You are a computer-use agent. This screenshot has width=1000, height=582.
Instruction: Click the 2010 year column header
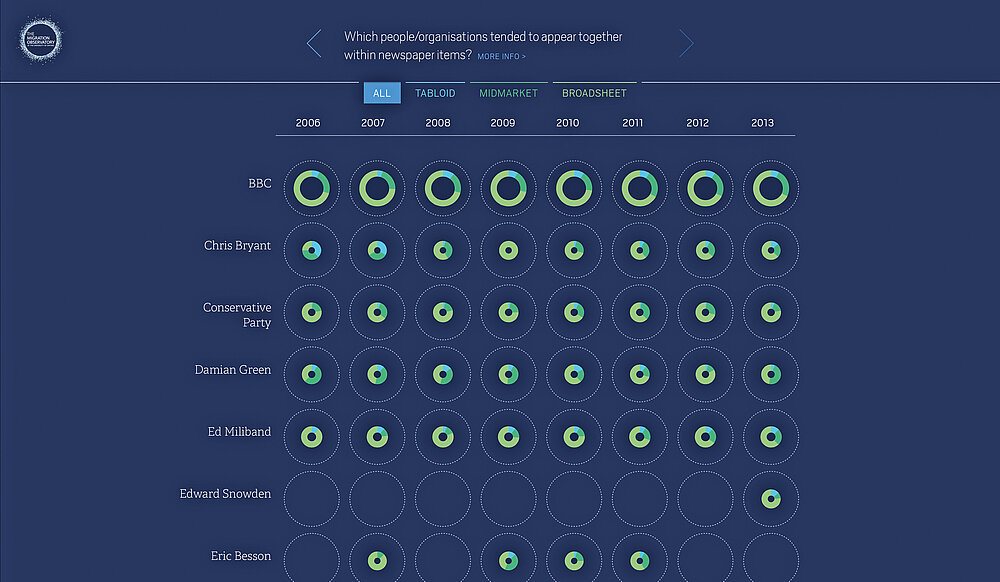(567, 123)
